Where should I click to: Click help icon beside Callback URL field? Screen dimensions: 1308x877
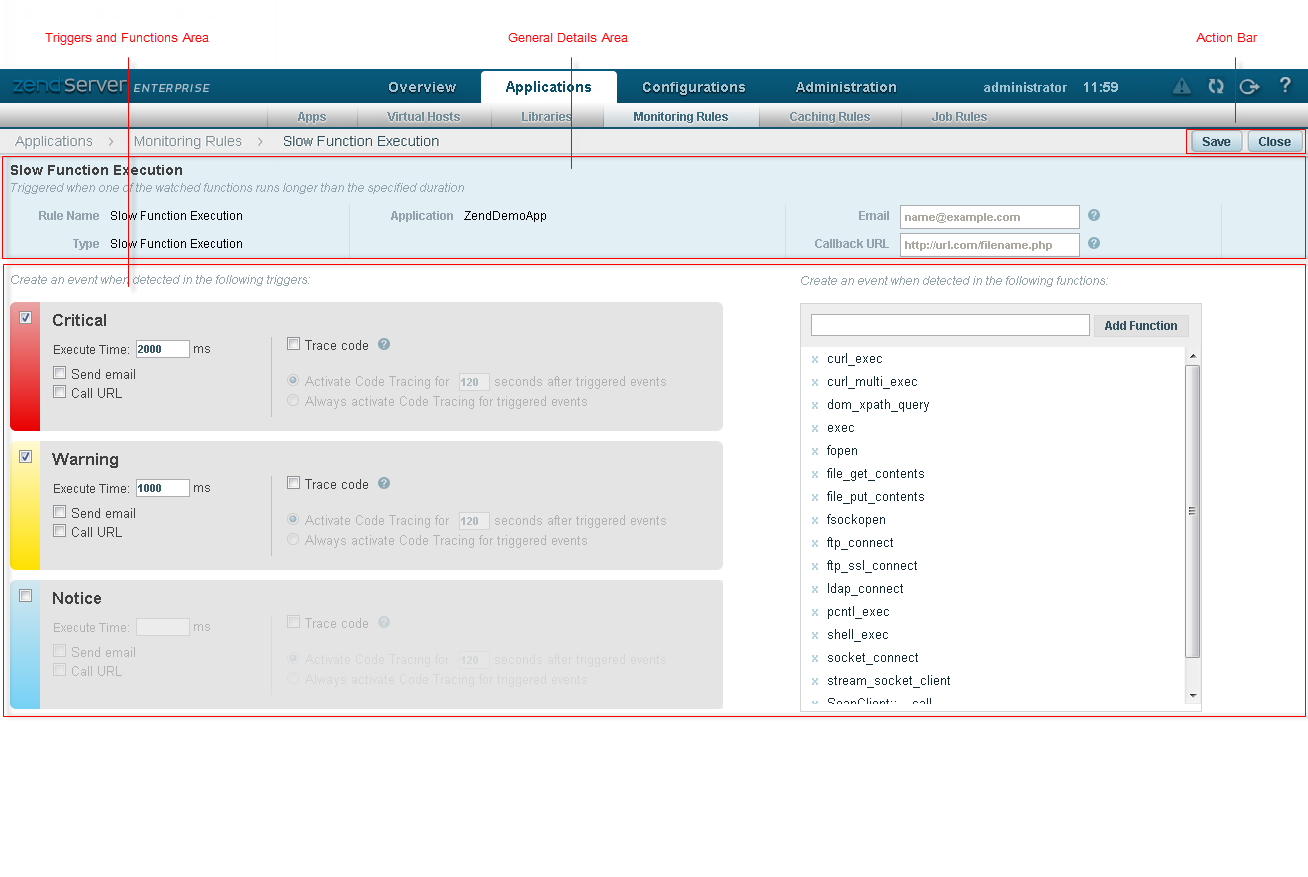[1094, 243]
